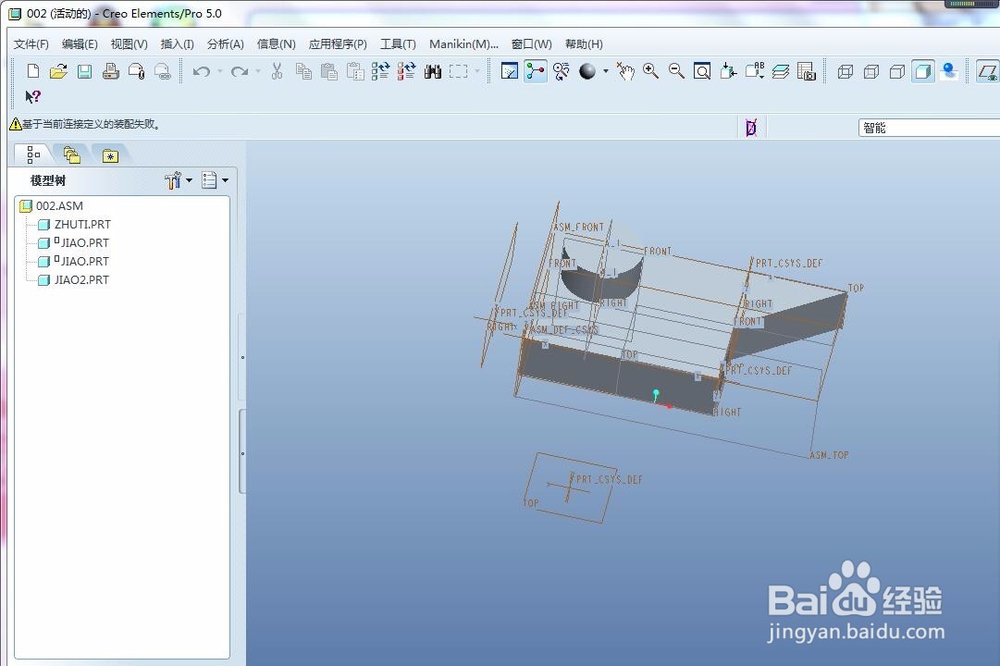Open the Reorient view icon

[728, 71]
